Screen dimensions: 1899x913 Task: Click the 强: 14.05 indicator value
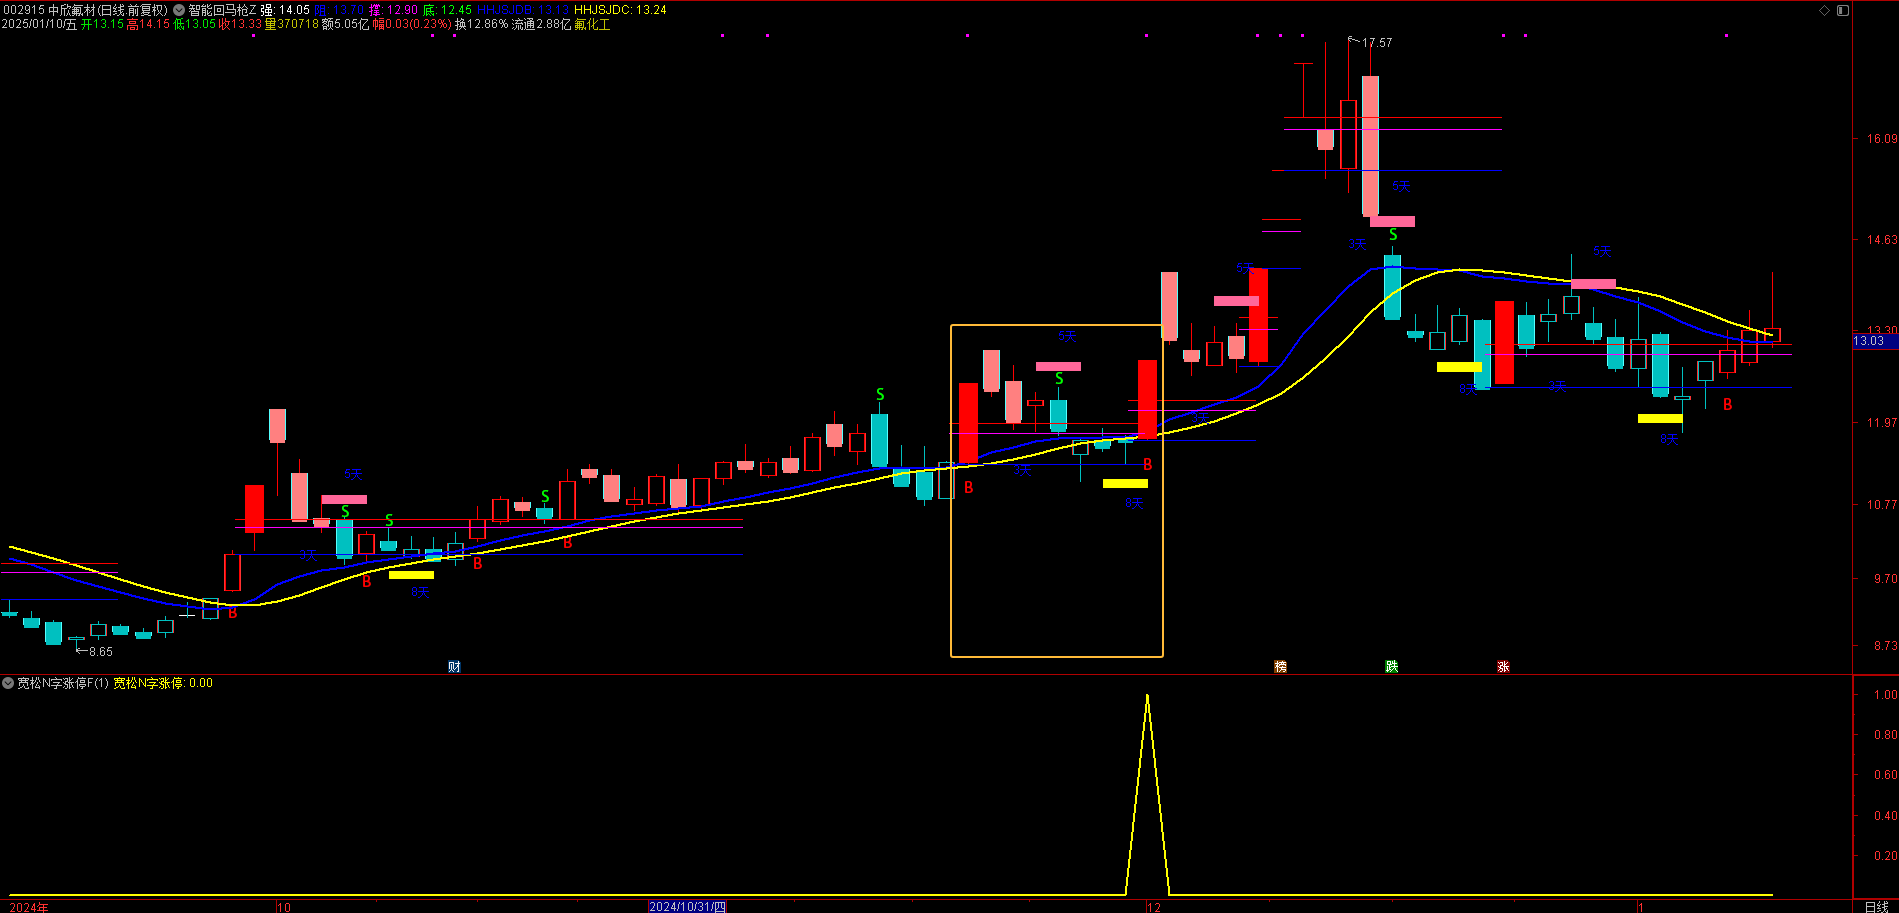click(285, 10)
